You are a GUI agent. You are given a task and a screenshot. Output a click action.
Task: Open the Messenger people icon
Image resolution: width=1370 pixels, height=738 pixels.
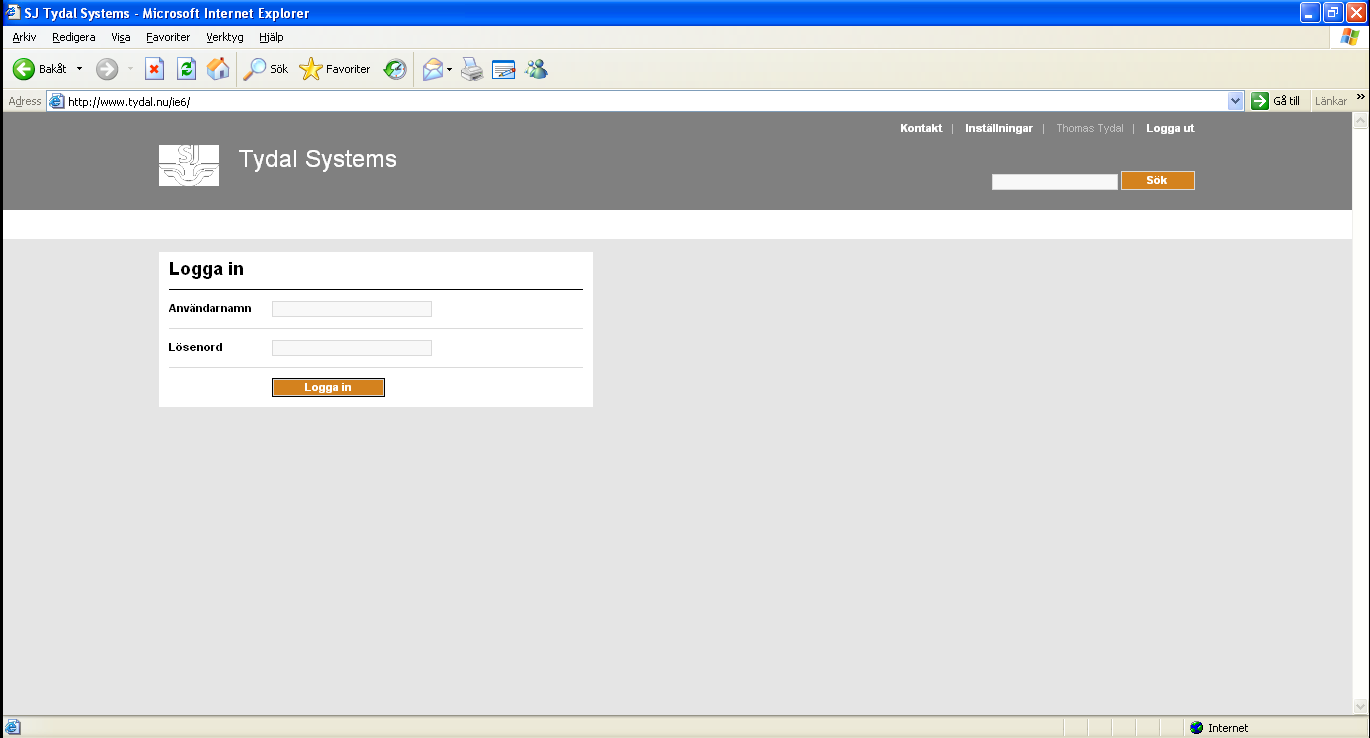pos(536,69)
